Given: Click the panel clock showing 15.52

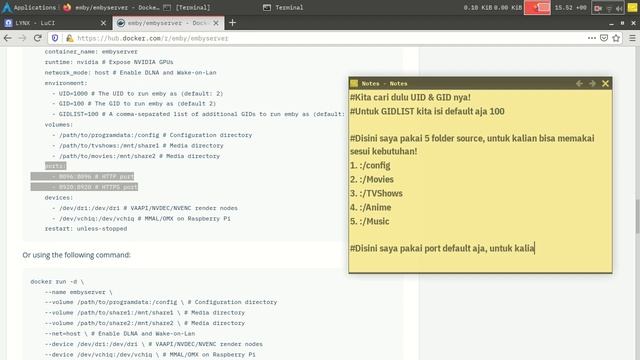Looking at the screenshot, I should [570, 7].
